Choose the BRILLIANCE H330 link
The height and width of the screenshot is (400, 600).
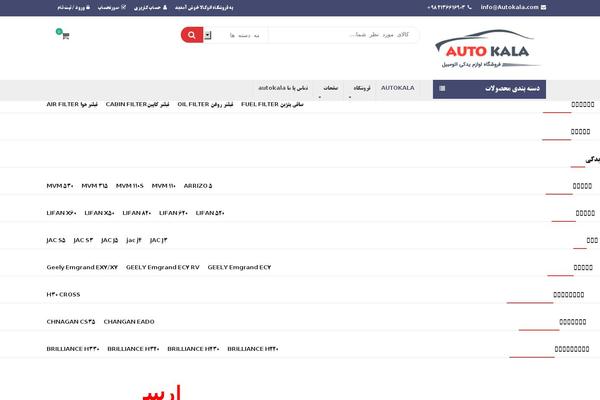tap(73, 349)
